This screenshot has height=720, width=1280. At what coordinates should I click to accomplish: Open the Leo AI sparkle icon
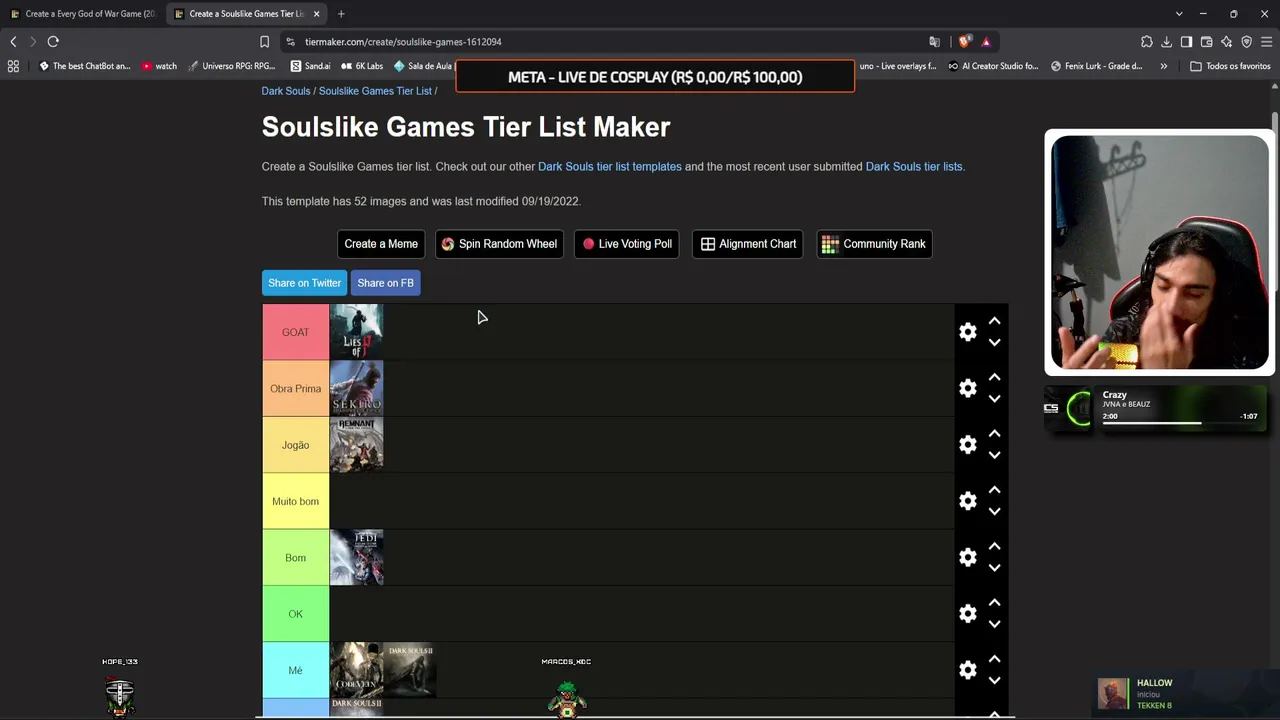1226,42
